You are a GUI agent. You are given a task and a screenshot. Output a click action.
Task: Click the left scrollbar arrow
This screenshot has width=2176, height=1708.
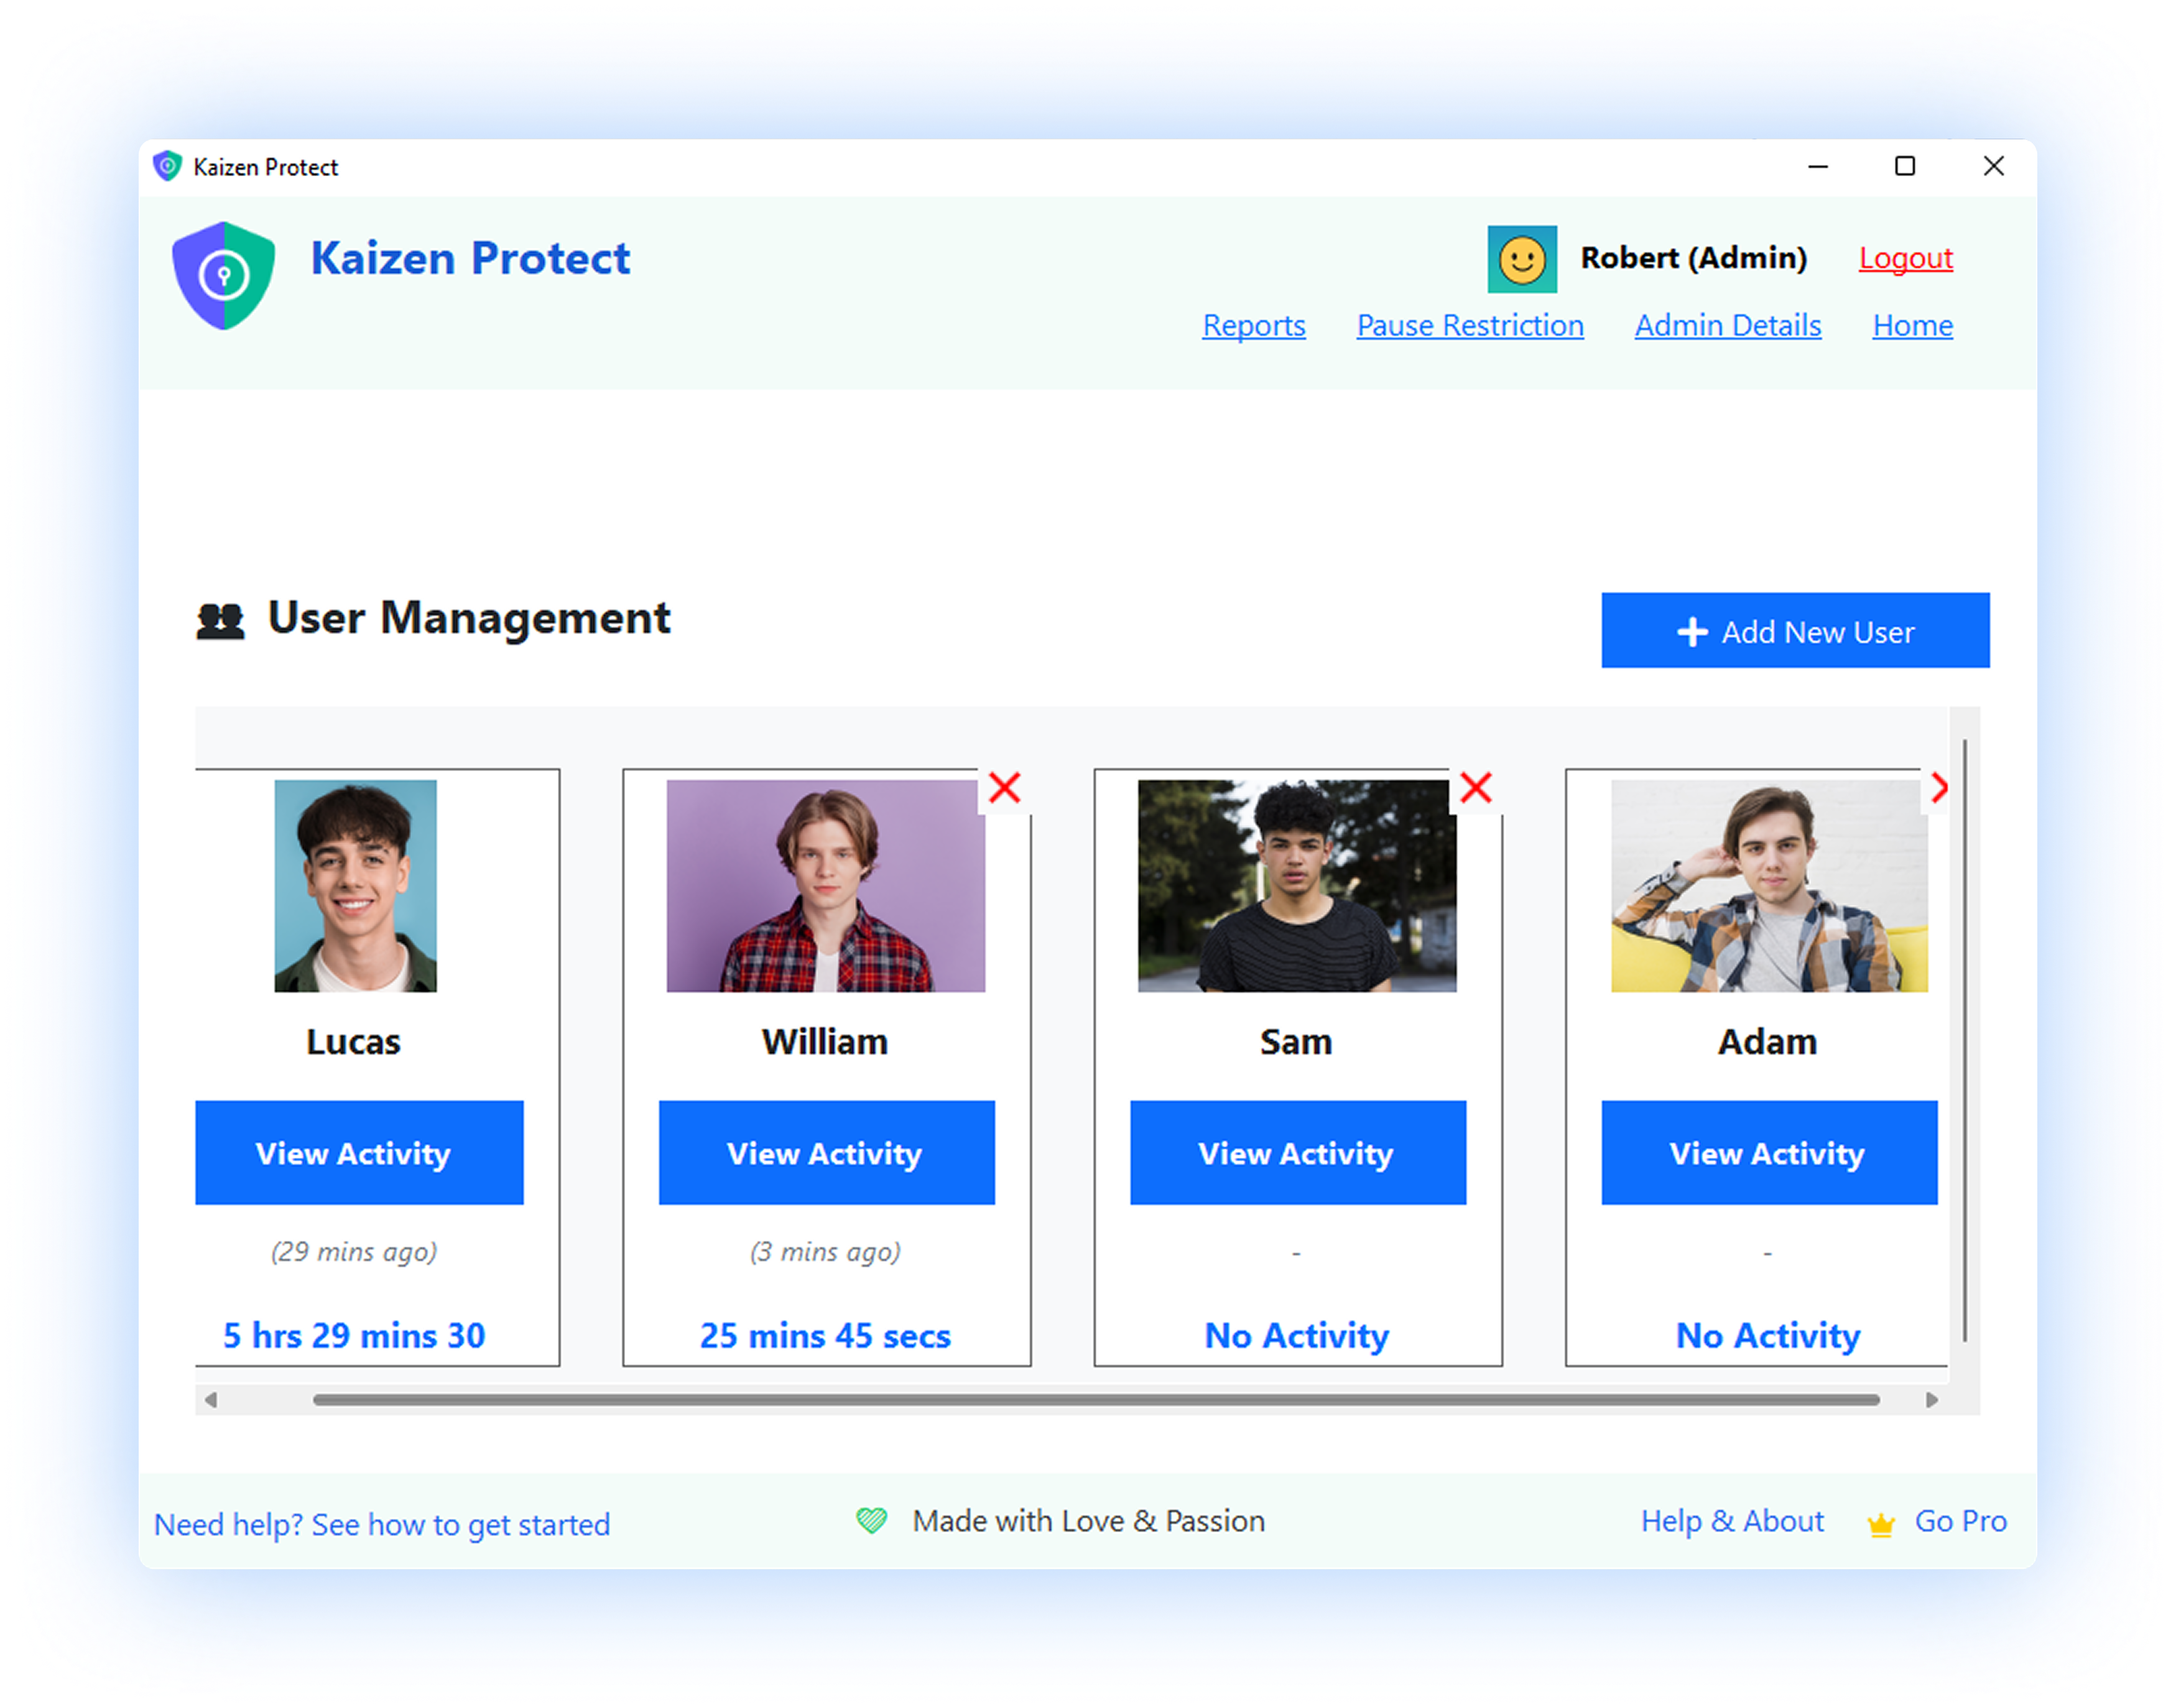[210, 1399]
